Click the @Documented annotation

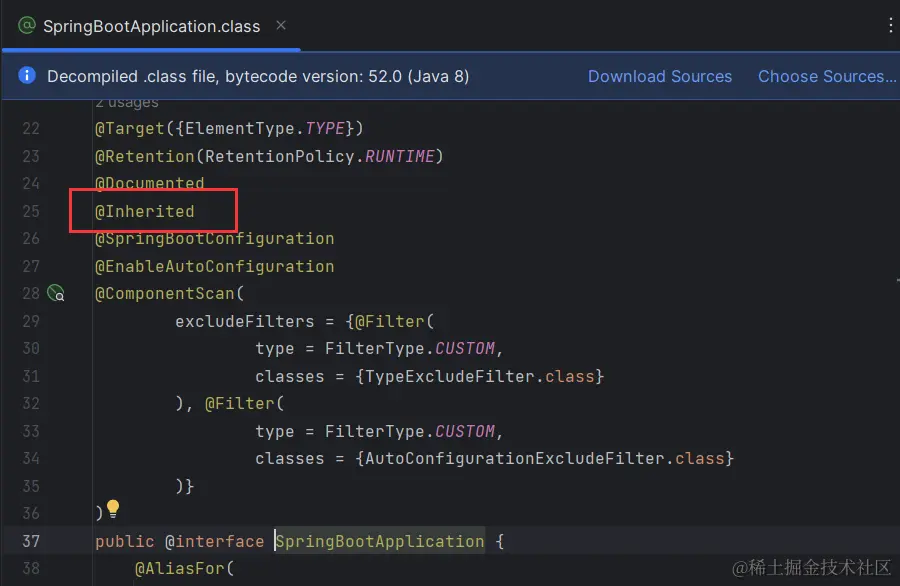click(149, 183)
